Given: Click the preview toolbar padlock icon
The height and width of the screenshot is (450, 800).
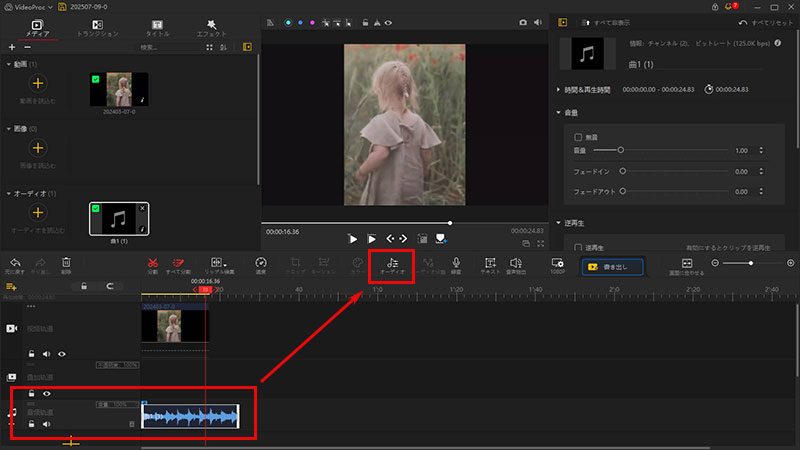Looking at the screenshot, I should (365, 22).
